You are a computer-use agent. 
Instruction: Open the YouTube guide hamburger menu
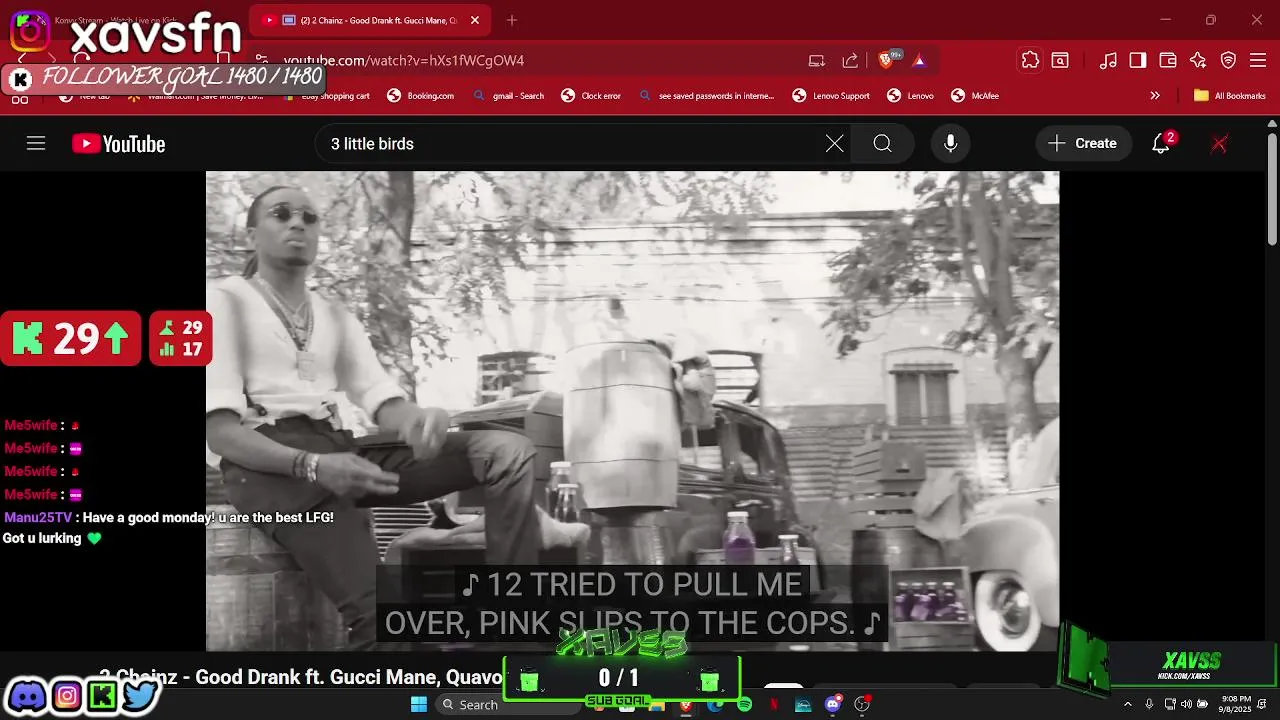click(36, 144)
